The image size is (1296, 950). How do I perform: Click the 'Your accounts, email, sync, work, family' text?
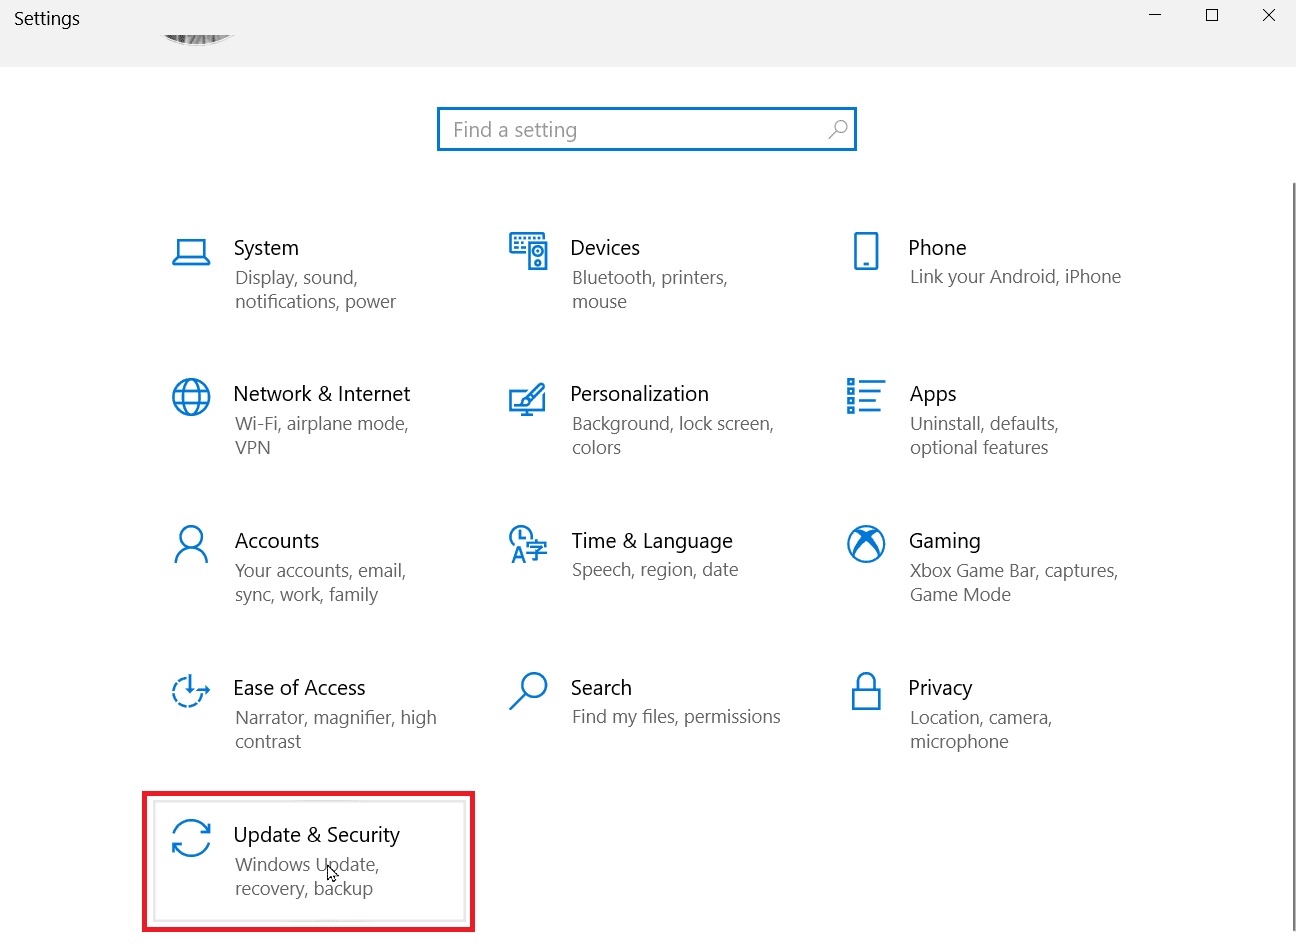pyautogui.click(x=320, y=583)
